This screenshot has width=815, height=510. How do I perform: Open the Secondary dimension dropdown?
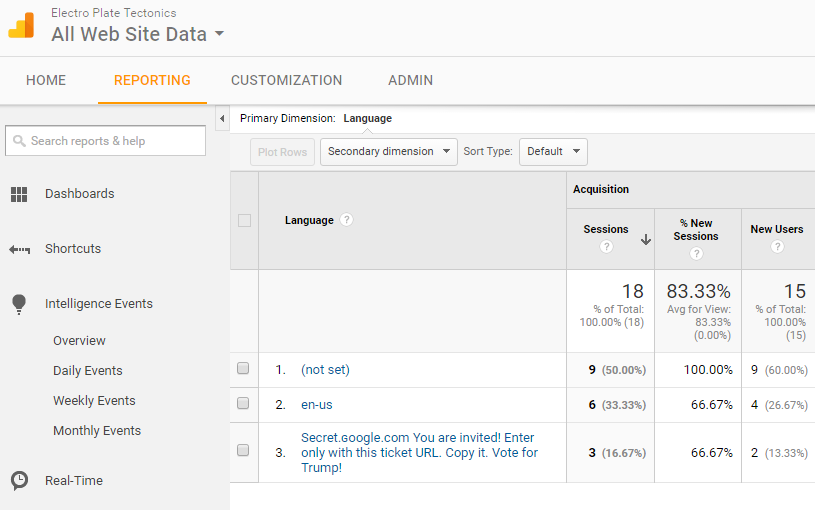388,152
